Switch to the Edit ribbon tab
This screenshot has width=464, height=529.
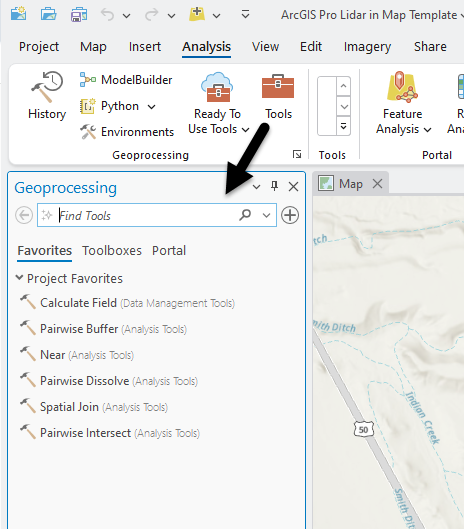point(311,47)
